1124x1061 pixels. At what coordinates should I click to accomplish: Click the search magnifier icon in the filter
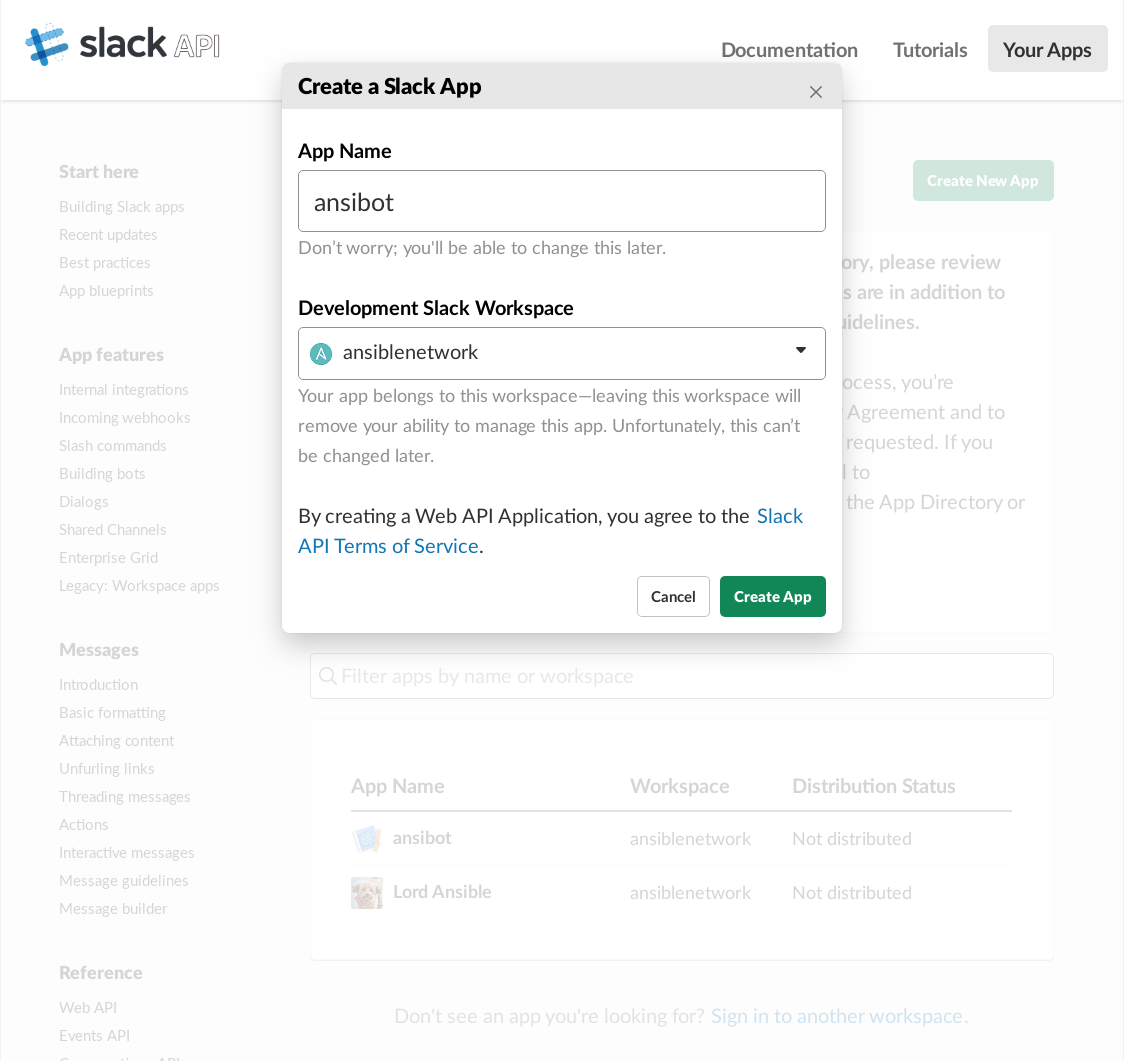point(327,676)
